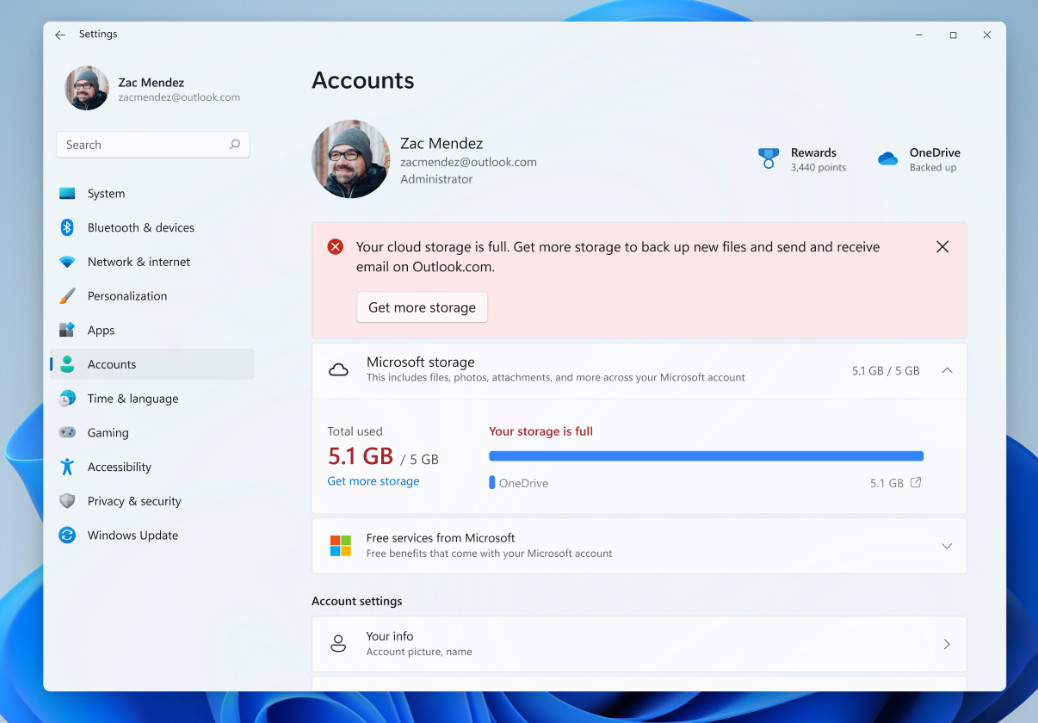Viewport: 1038px width, 723px height.
Task: Open Personalization settings page
Action: coord(127,296)
